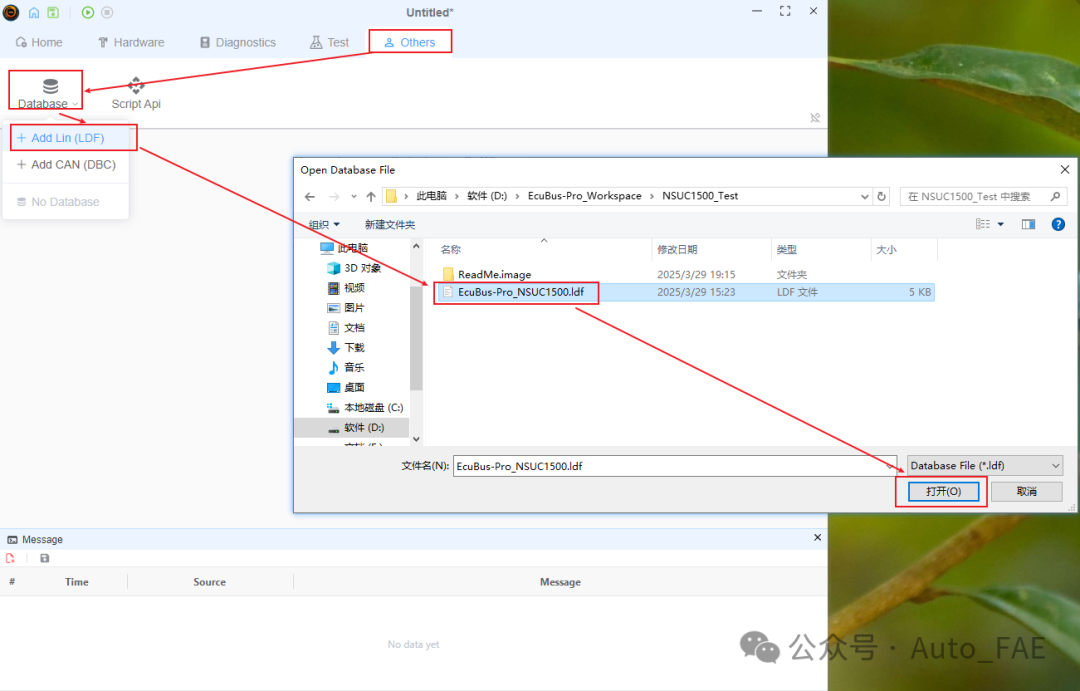
Task: Switch to the Home tab
Action: 39,42
